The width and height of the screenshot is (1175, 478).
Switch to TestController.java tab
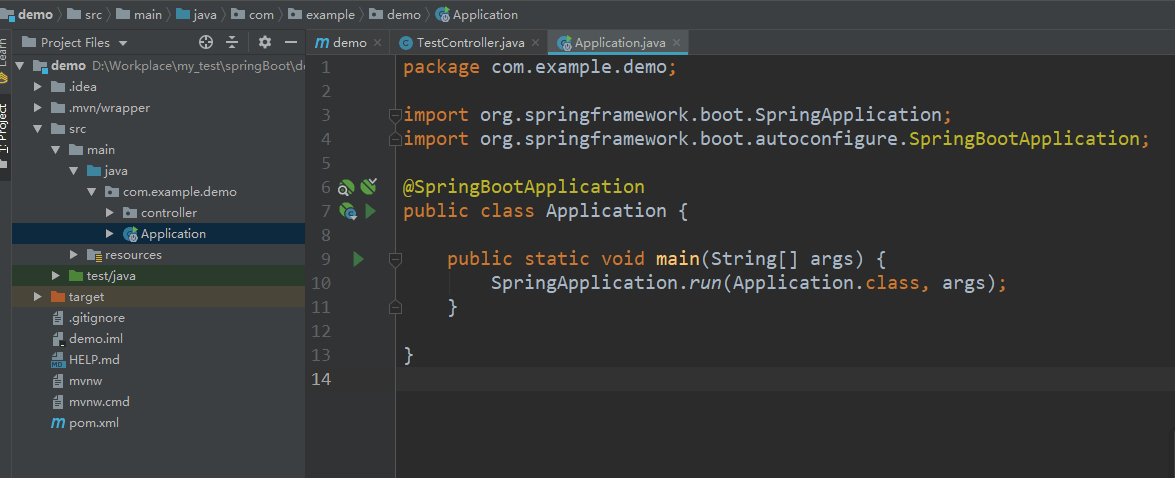click(470, 43)
